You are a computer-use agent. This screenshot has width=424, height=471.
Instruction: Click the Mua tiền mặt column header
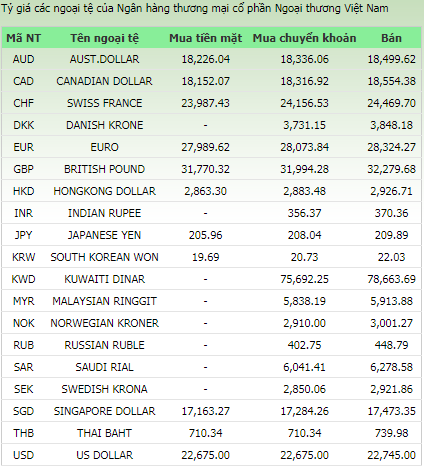coord(205,38)
